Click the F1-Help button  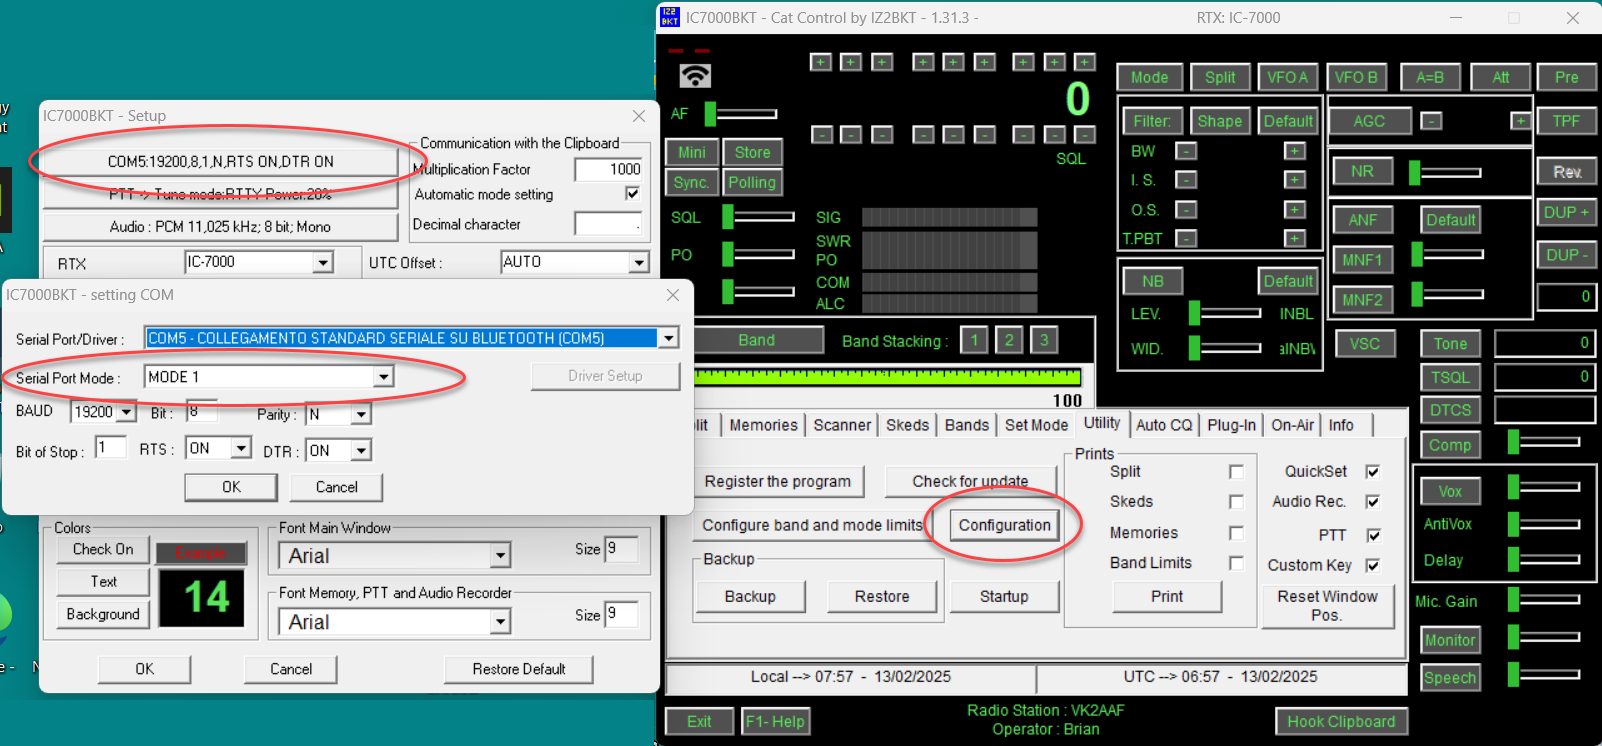[775, 721]
